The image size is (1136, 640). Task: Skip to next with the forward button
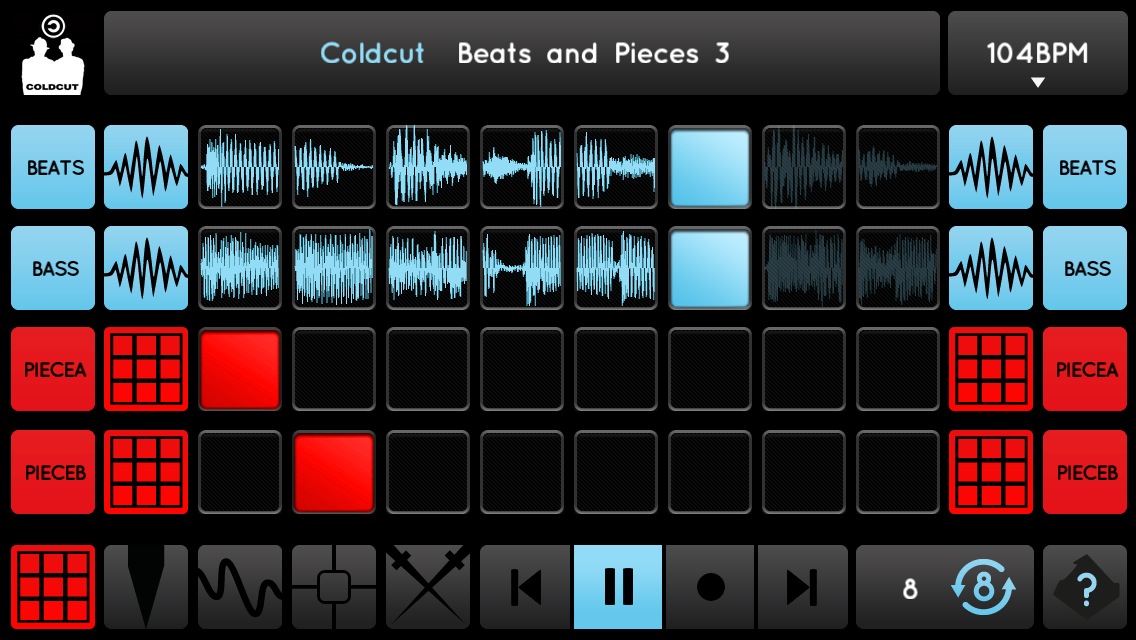[802, 587]
